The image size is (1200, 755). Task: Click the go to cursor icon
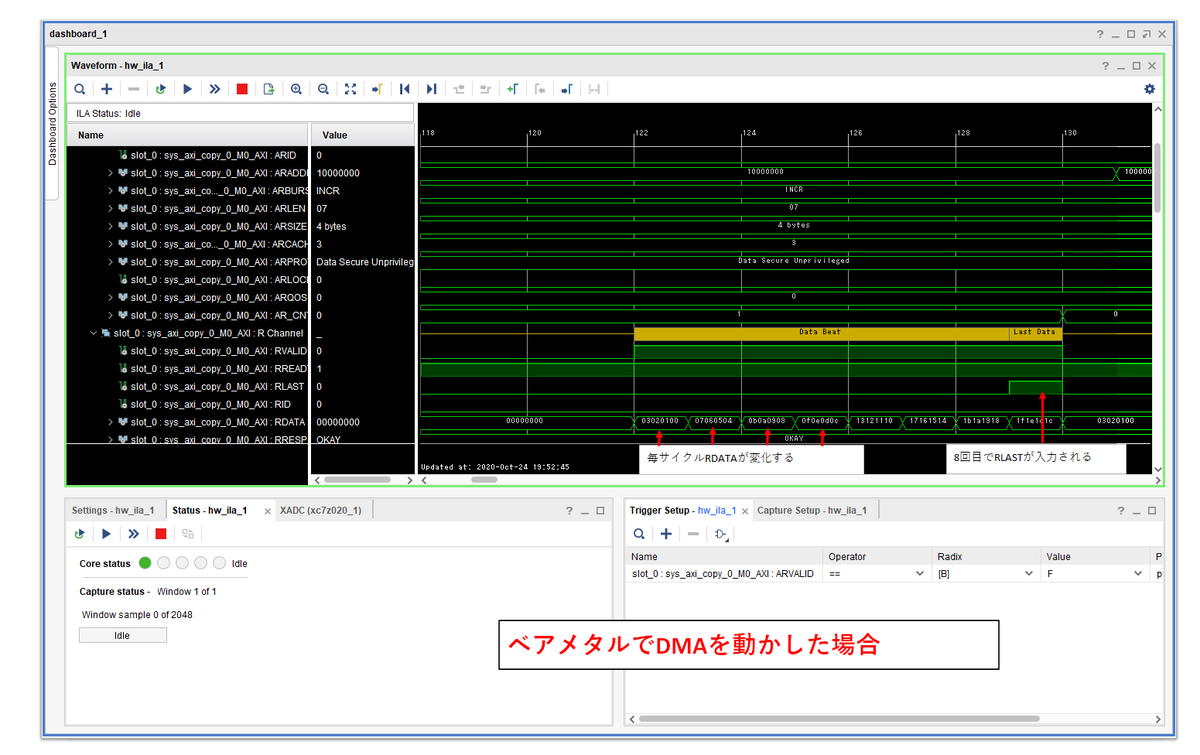click(x=377, y=89)
